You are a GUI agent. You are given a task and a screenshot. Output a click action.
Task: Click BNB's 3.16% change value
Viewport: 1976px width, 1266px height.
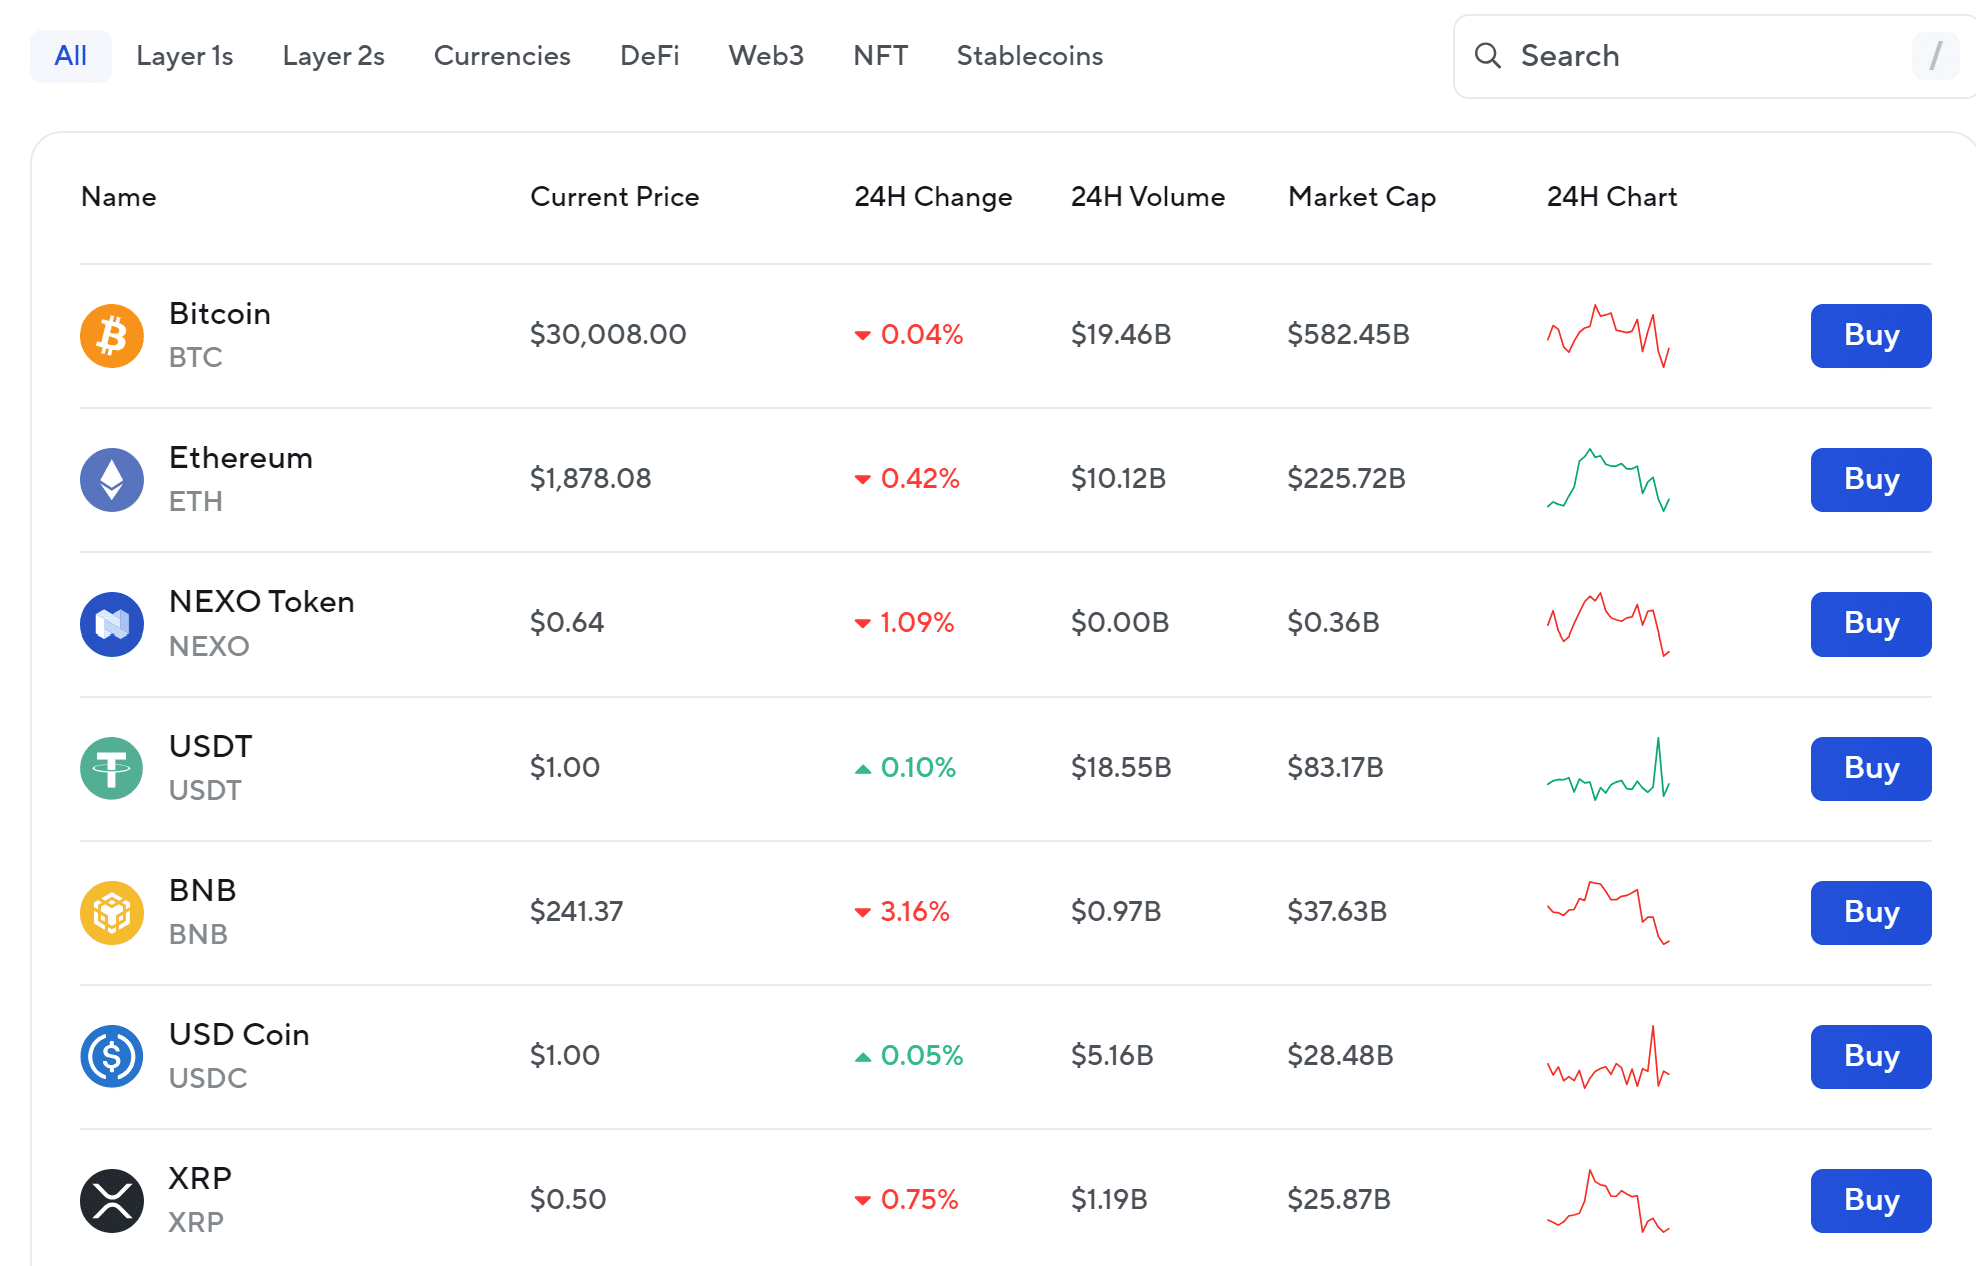[915, 911]
